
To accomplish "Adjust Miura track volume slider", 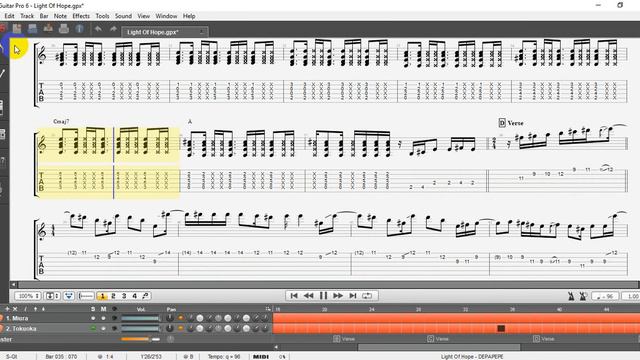I will click(x=140, y=318).
